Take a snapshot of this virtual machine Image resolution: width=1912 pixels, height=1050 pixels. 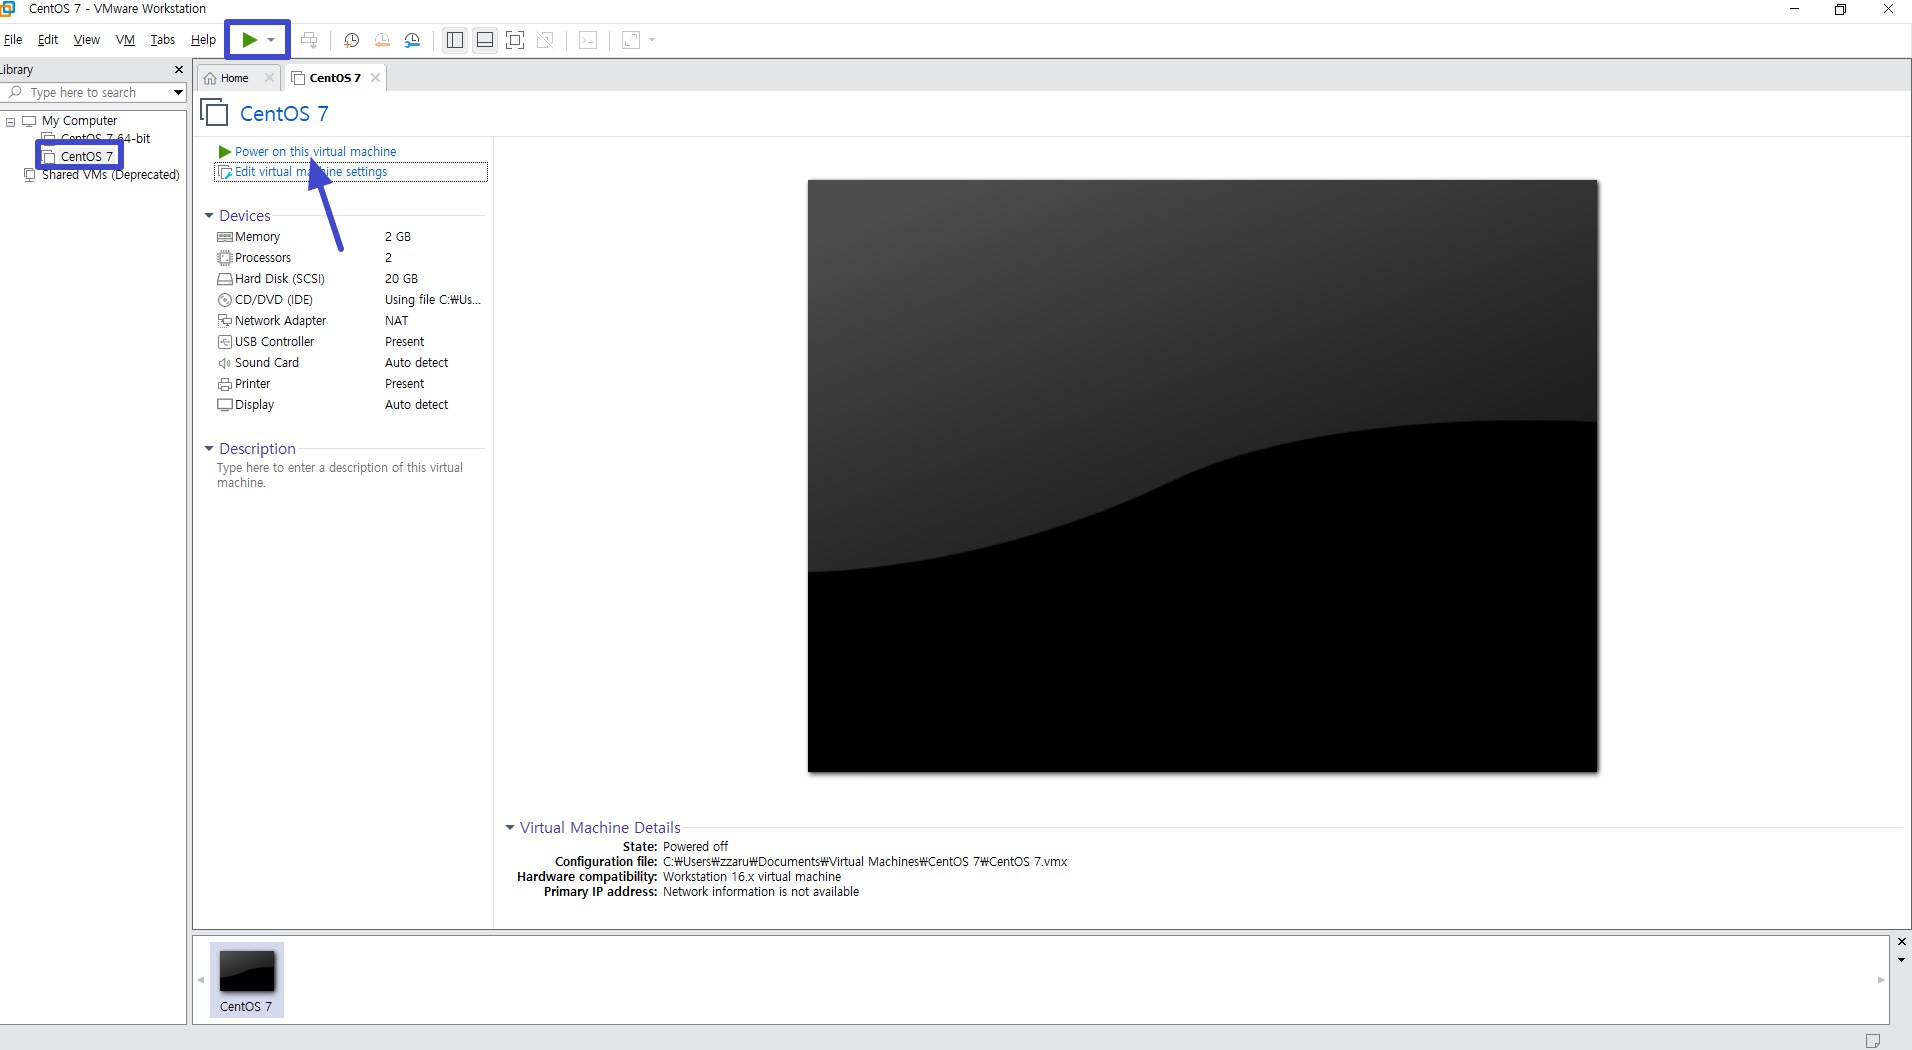click(351, 40)
